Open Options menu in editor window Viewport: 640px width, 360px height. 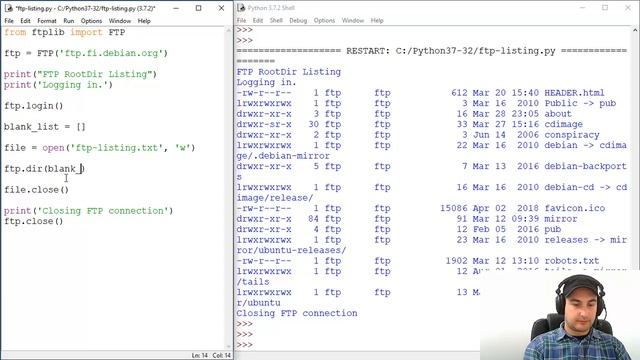click(x=91, y=21)
